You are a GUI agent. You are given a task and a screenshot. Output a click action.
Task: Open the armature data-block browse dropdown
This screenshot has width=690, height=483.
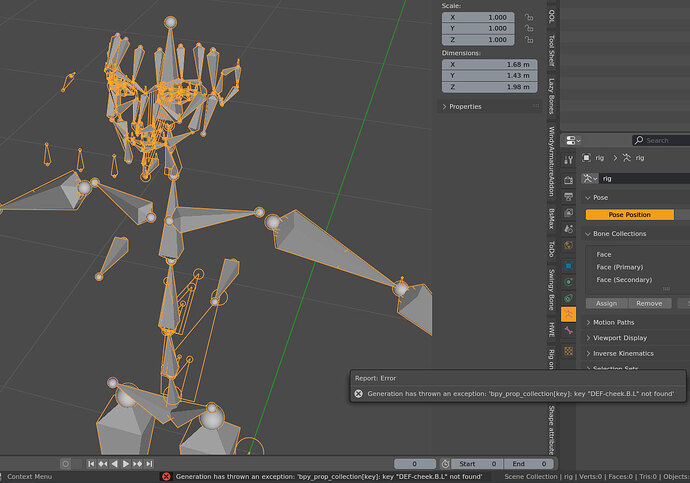(590, 178)
